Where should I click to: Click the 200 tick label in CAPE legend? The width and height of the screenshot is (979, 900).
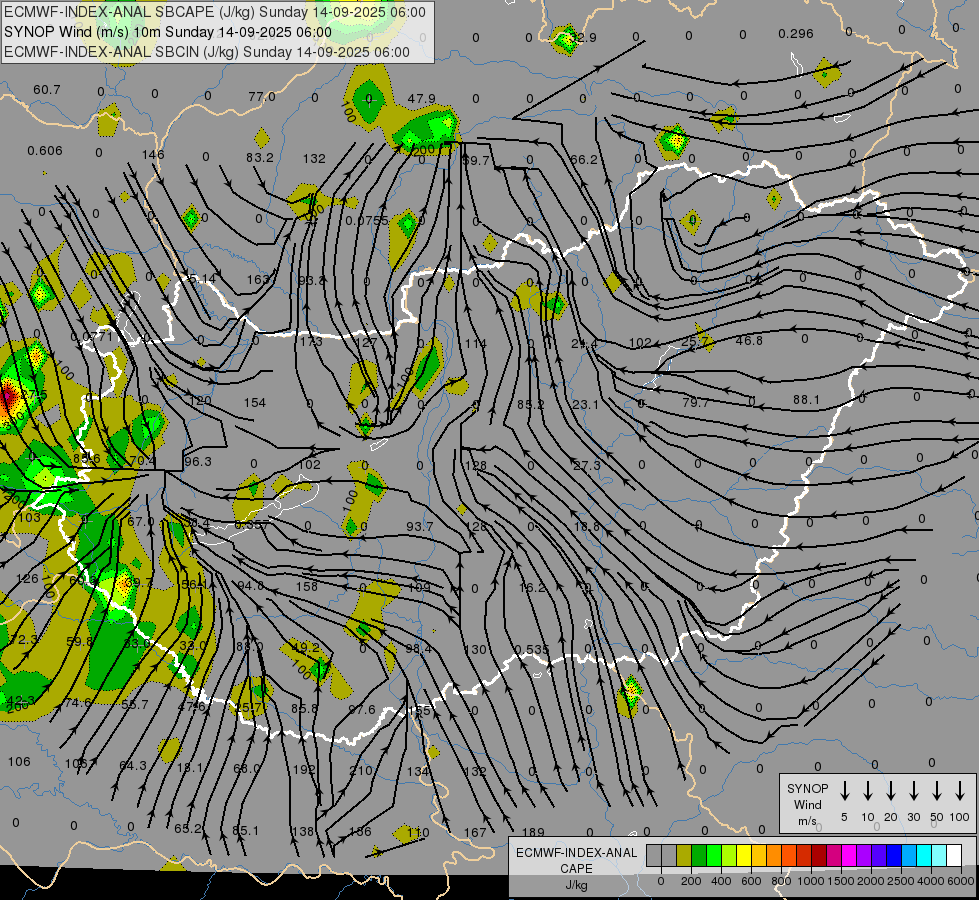691,881
